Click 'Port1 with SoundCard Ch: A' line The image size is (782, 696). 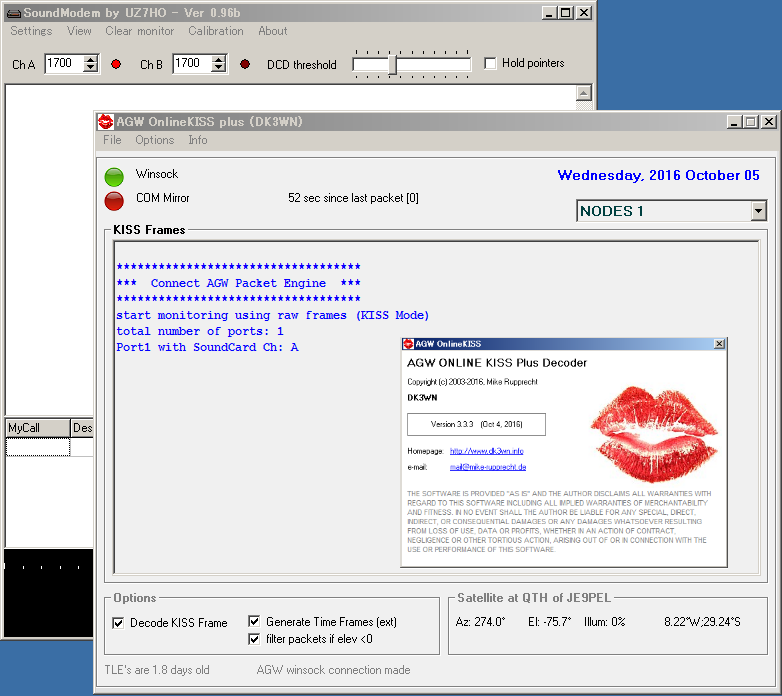pos(207,348)
